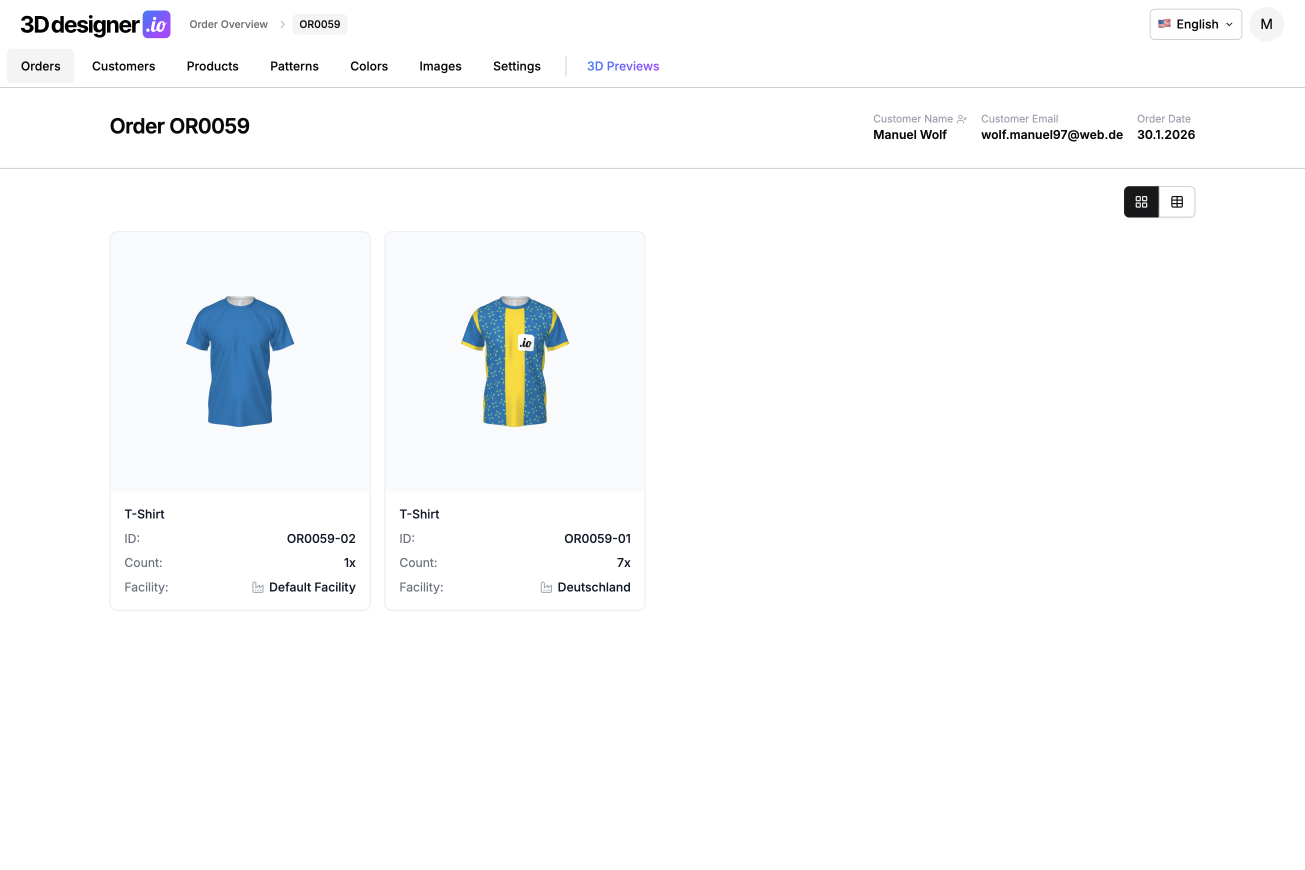Click the factory icon next to Deutschland
Screen dimensions: 1305x870
pos(546,588)
